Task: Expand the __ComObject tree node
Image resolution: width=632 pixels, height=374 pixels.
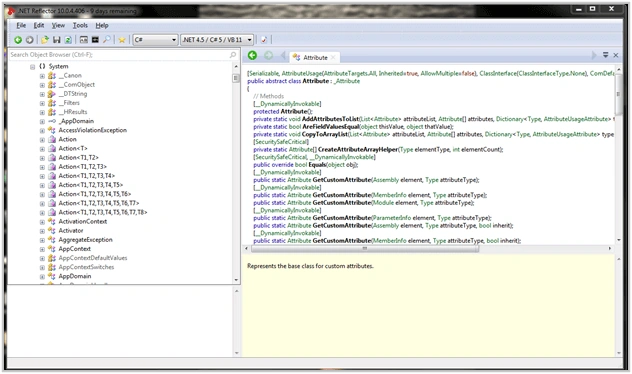Action: point(42,85)
